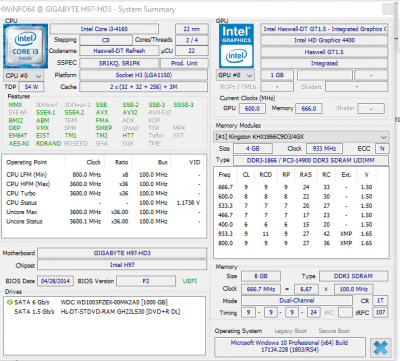This screenshot has height=361, width=400.
Task: Click the memory multiplier 6.67 value
Action: pyautogui.click(x=306, y=289)
